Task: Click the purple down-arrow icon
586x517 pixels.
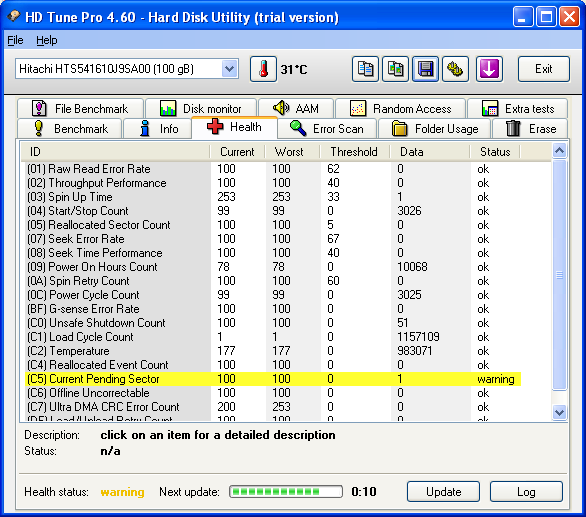Action: click(489, 69)
